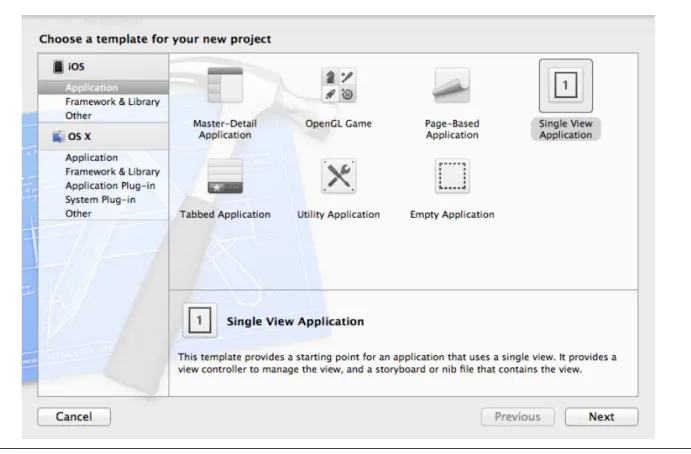Click Single View icon in description pane

tap(200, 320)
